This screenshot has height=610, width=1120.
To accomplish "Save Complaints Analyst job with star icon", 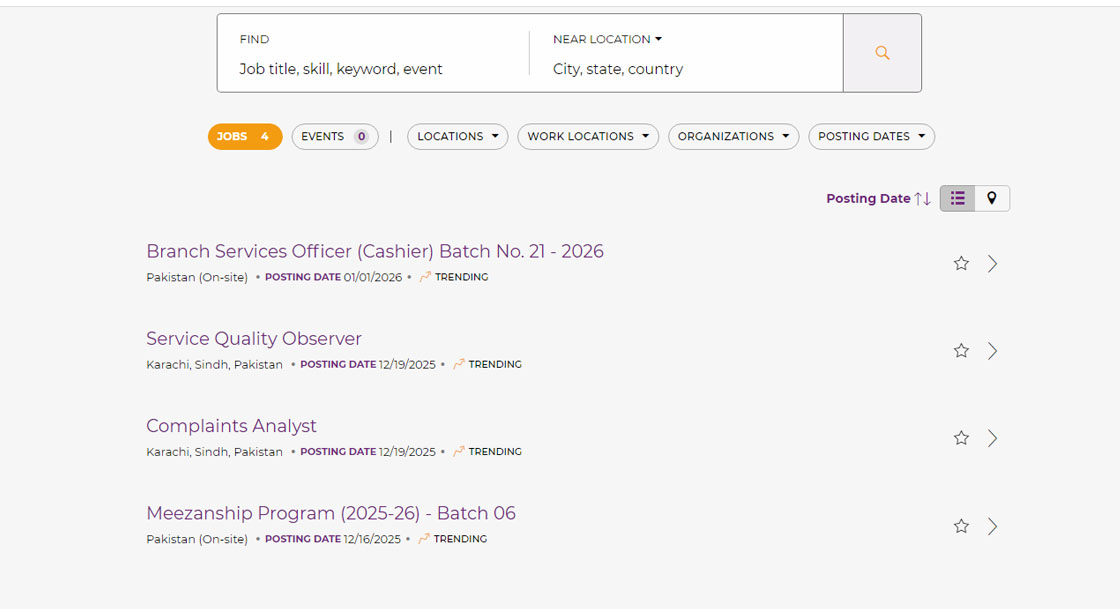I will [961, 438].
